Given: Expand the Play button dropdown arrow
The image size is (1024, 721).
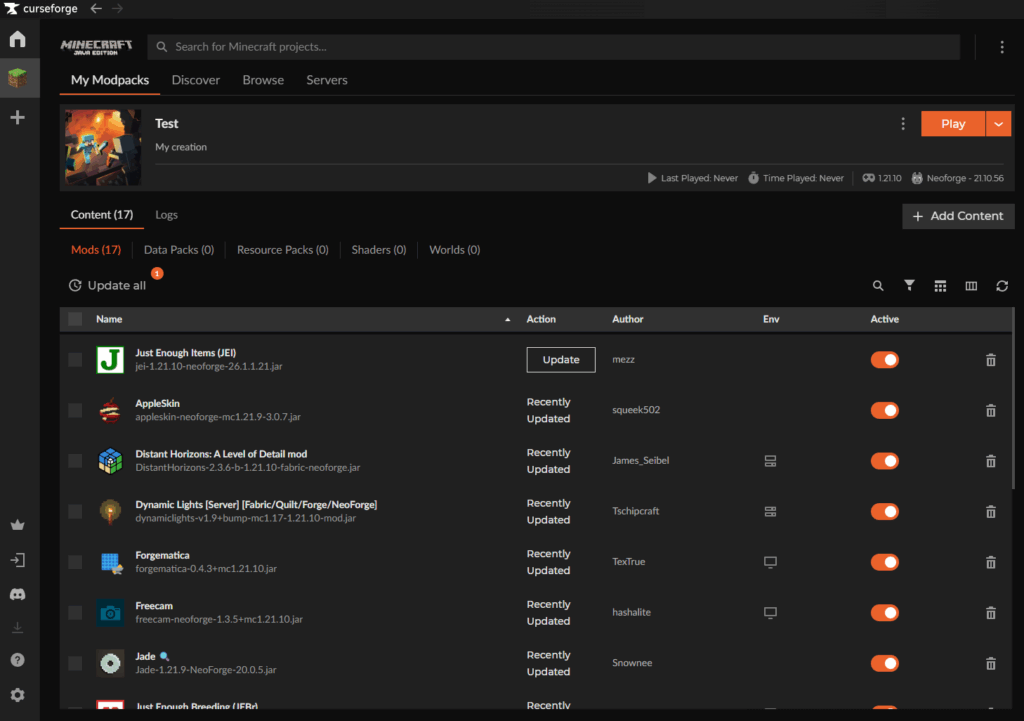Looking at the screenshot, I should pos(999,124).
